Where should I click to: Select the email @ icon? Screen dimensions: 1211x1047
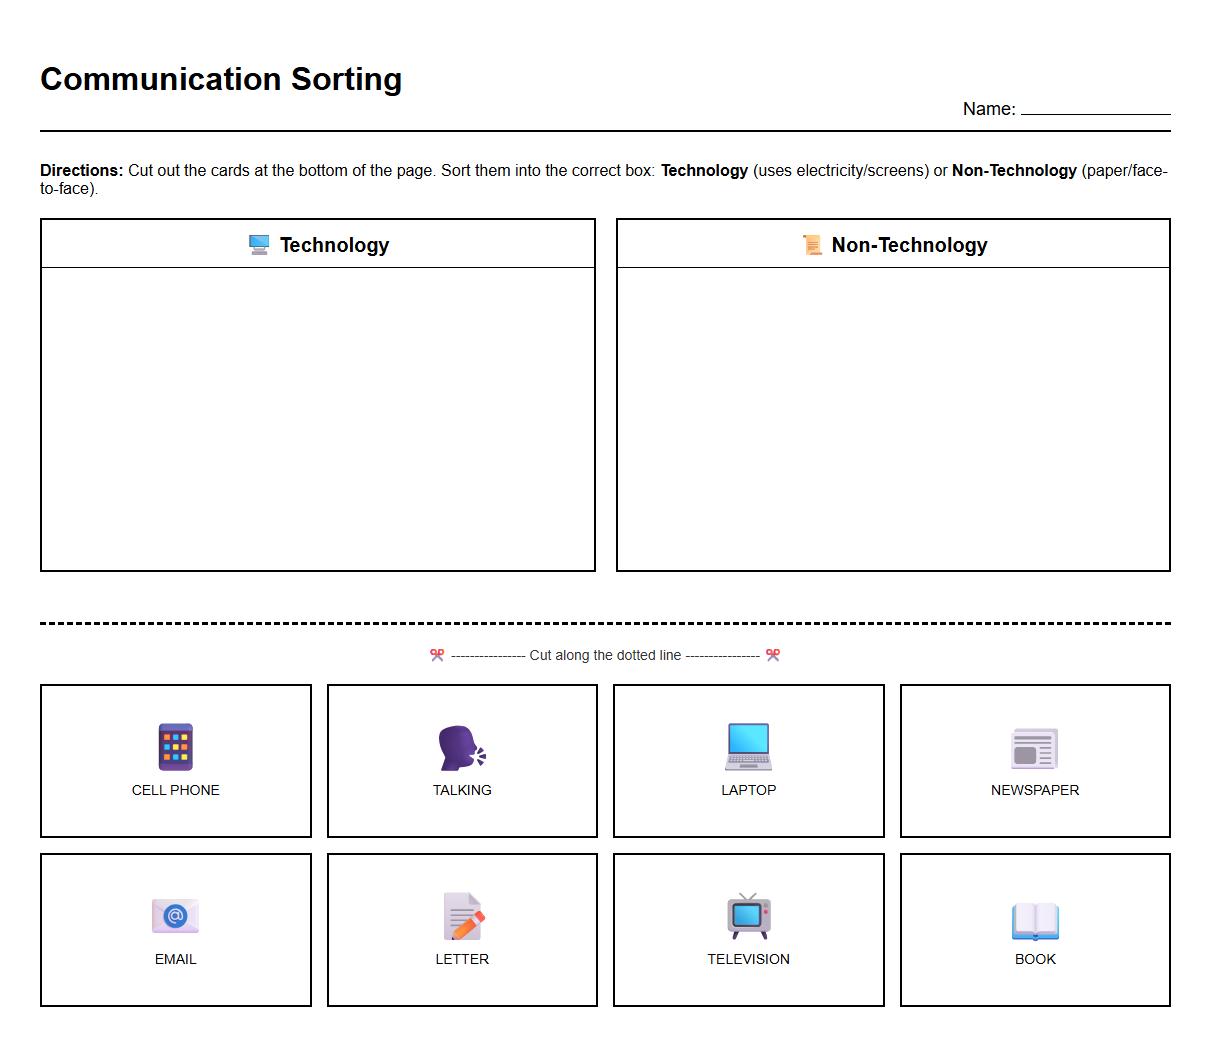click(175, 915)
